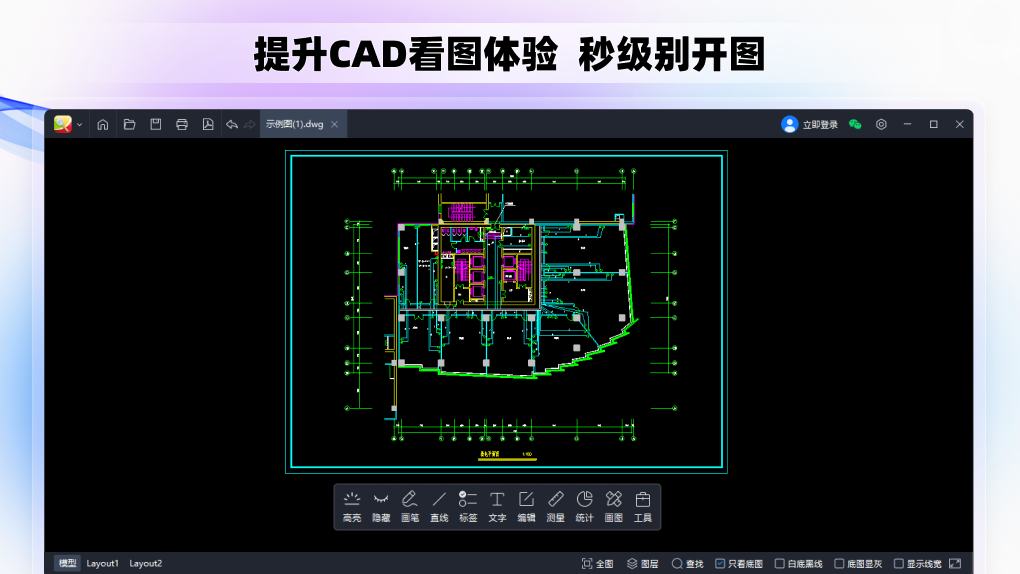The width and height of the screenshot is (1020, 574).
Task: Toggle the 显示线宽 checkbox
Action: (x=898, y=564)
